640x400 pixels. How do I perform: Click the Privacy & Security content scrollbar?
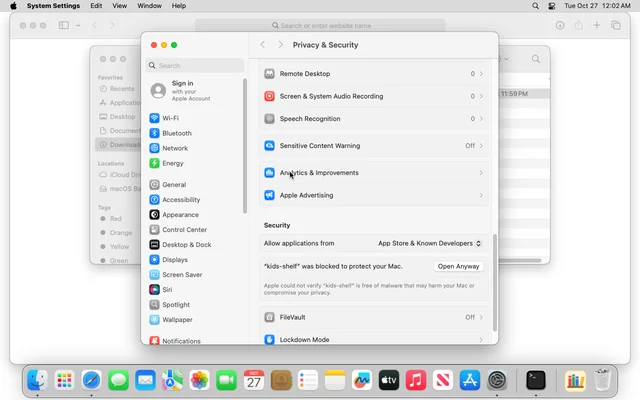[495, 282]
